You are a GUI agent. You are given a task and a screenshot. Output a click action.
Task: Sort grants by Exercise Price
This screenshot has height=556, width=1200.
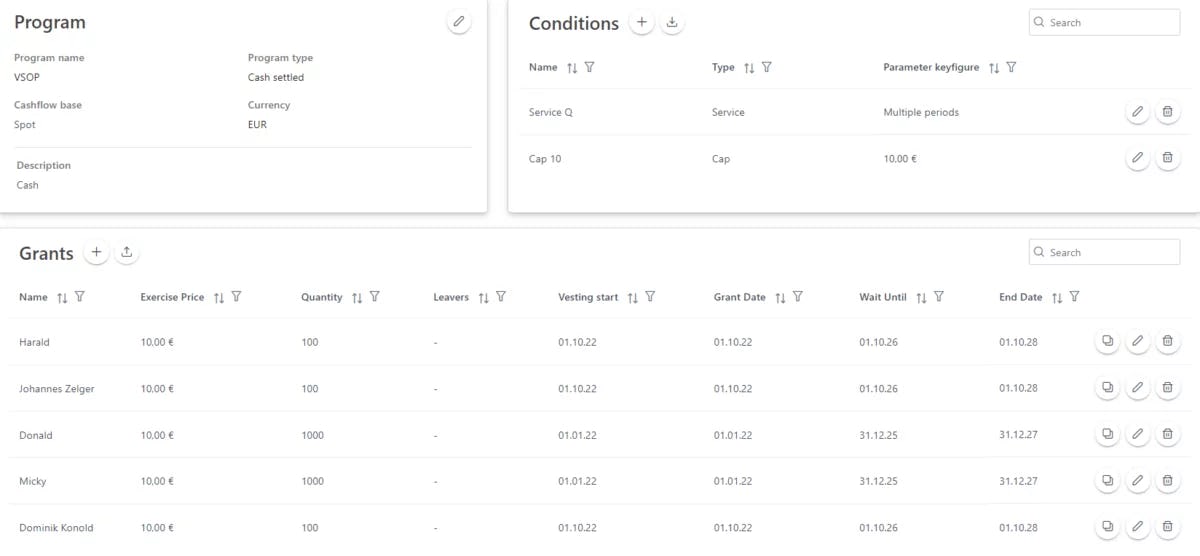(219, 298)
